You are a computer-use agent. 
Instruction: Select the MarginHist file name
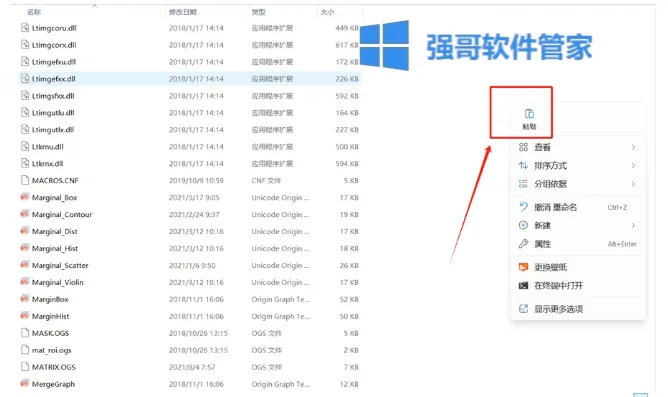50,316
